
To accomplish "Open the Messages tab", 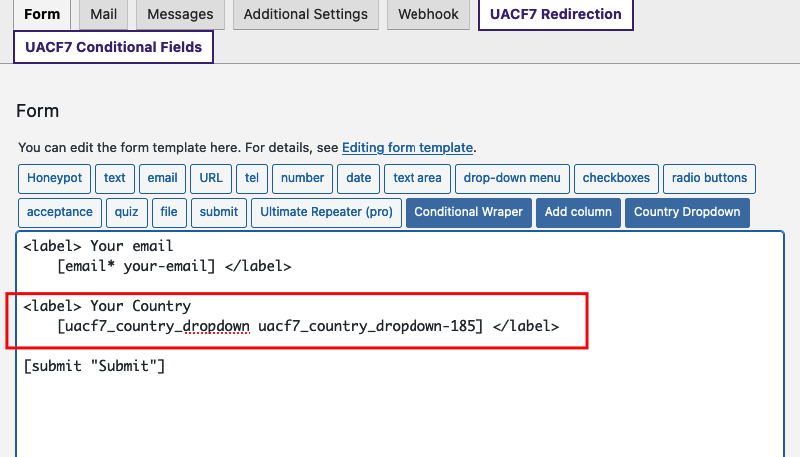I will pyautogui.click(x=180, y=14).
